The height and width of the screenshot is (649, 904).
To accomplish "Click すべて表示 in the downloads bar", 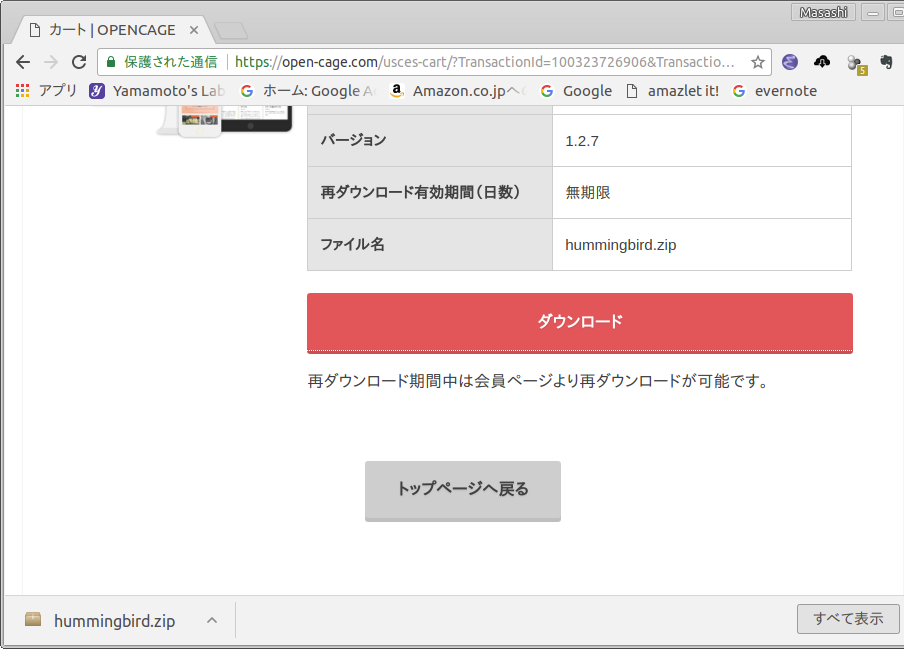I will point(848,619).
